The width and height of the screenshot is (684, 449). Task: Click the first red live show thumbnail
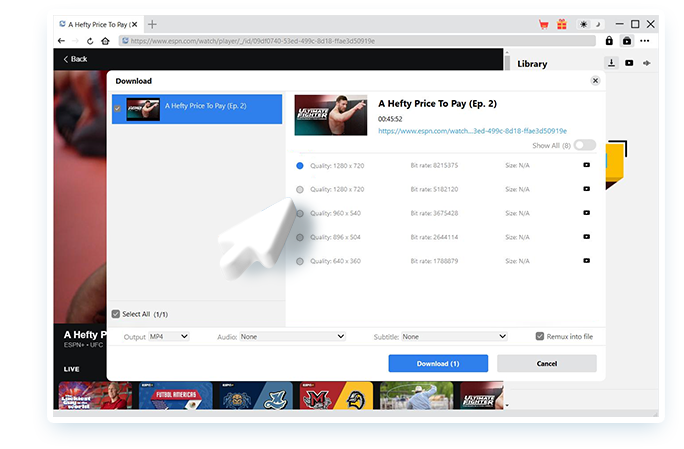tap(95, 395)
